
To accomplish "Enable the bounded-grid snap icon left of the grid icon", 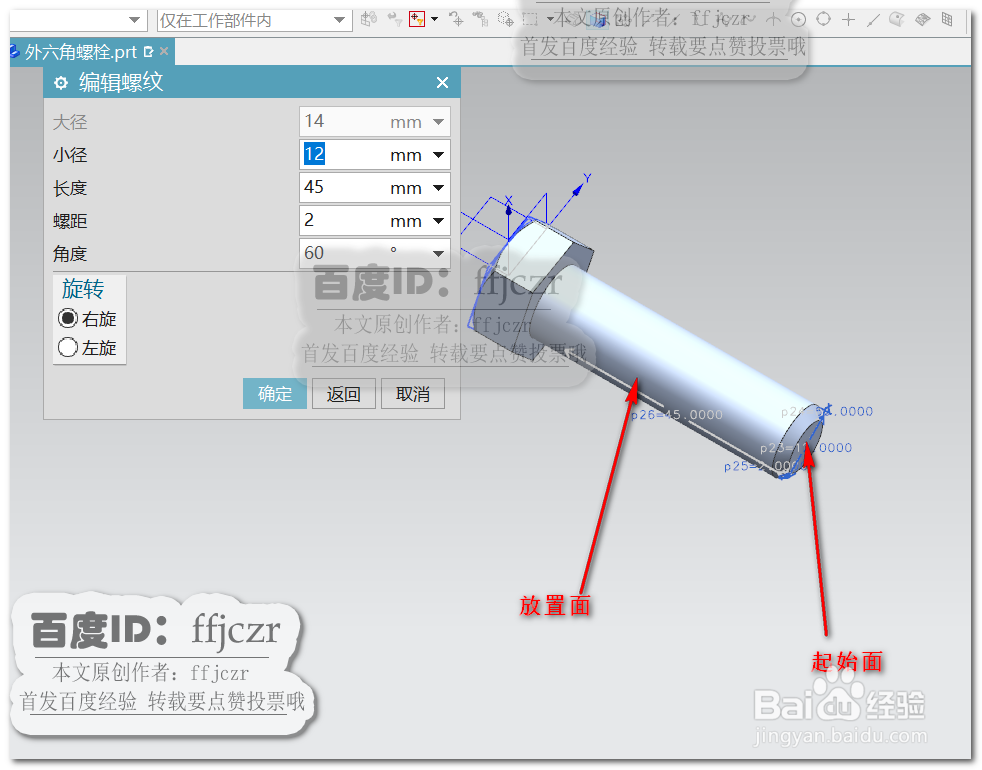I will point(923,19).
